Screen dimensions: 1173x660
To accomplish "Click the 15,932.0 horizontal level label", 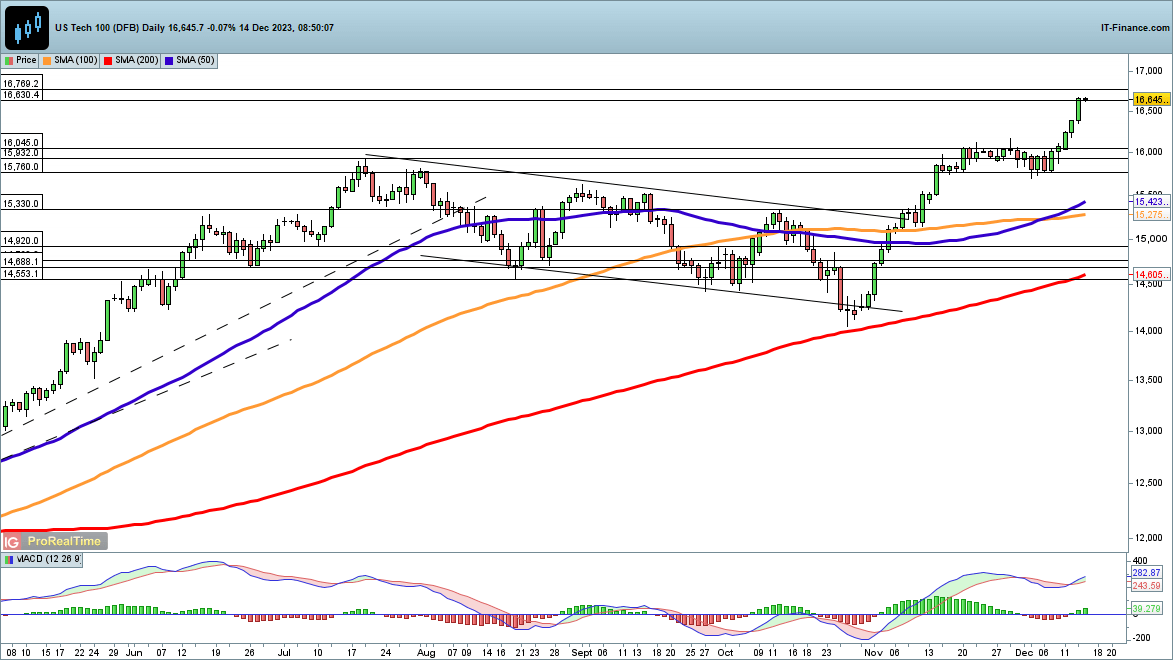I will 21,153.
